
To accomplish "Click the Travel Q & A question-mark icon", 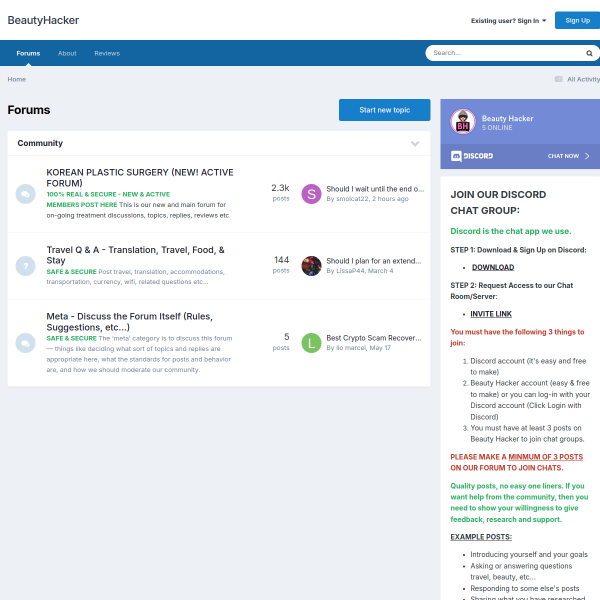I will coord(26,266).
